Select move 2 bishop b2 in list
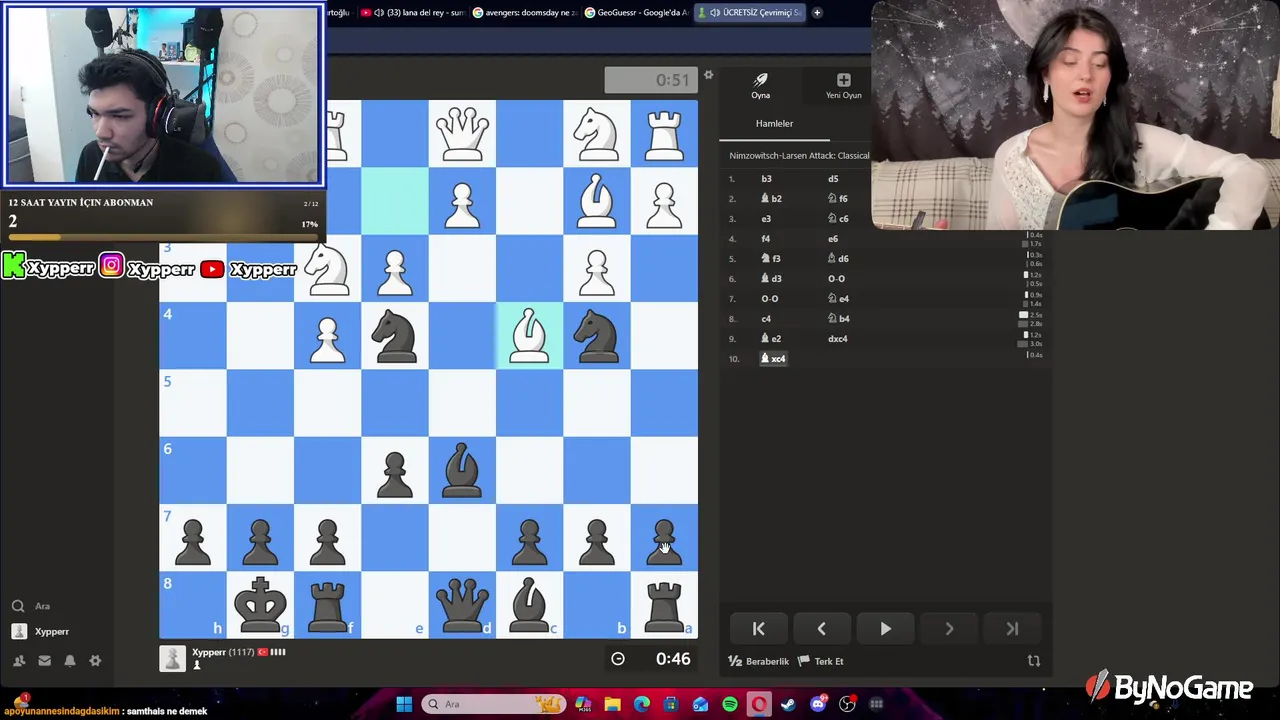Screen dimensions: 1280x720 tap(771, 198)
